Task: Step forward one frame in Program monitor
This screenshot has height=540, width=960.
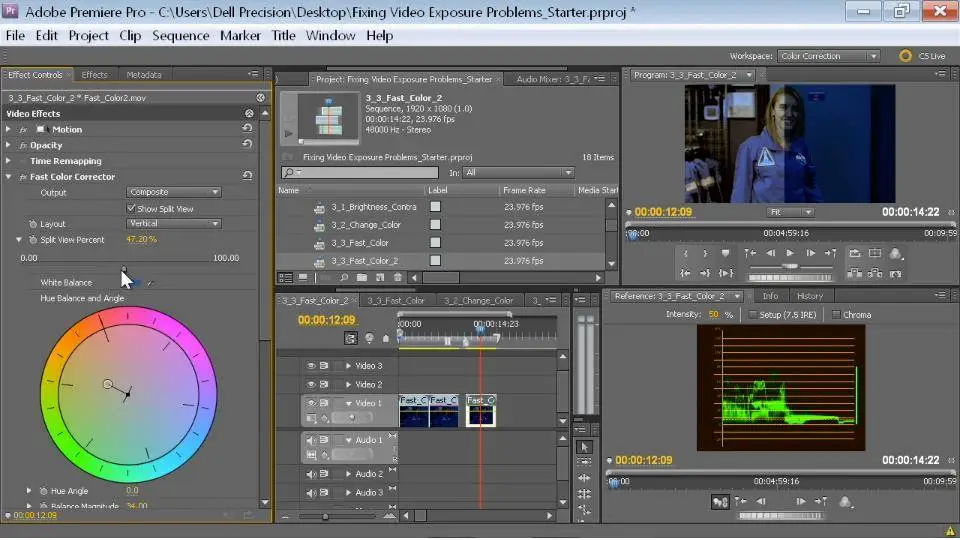Action: (x=811, y=253)
